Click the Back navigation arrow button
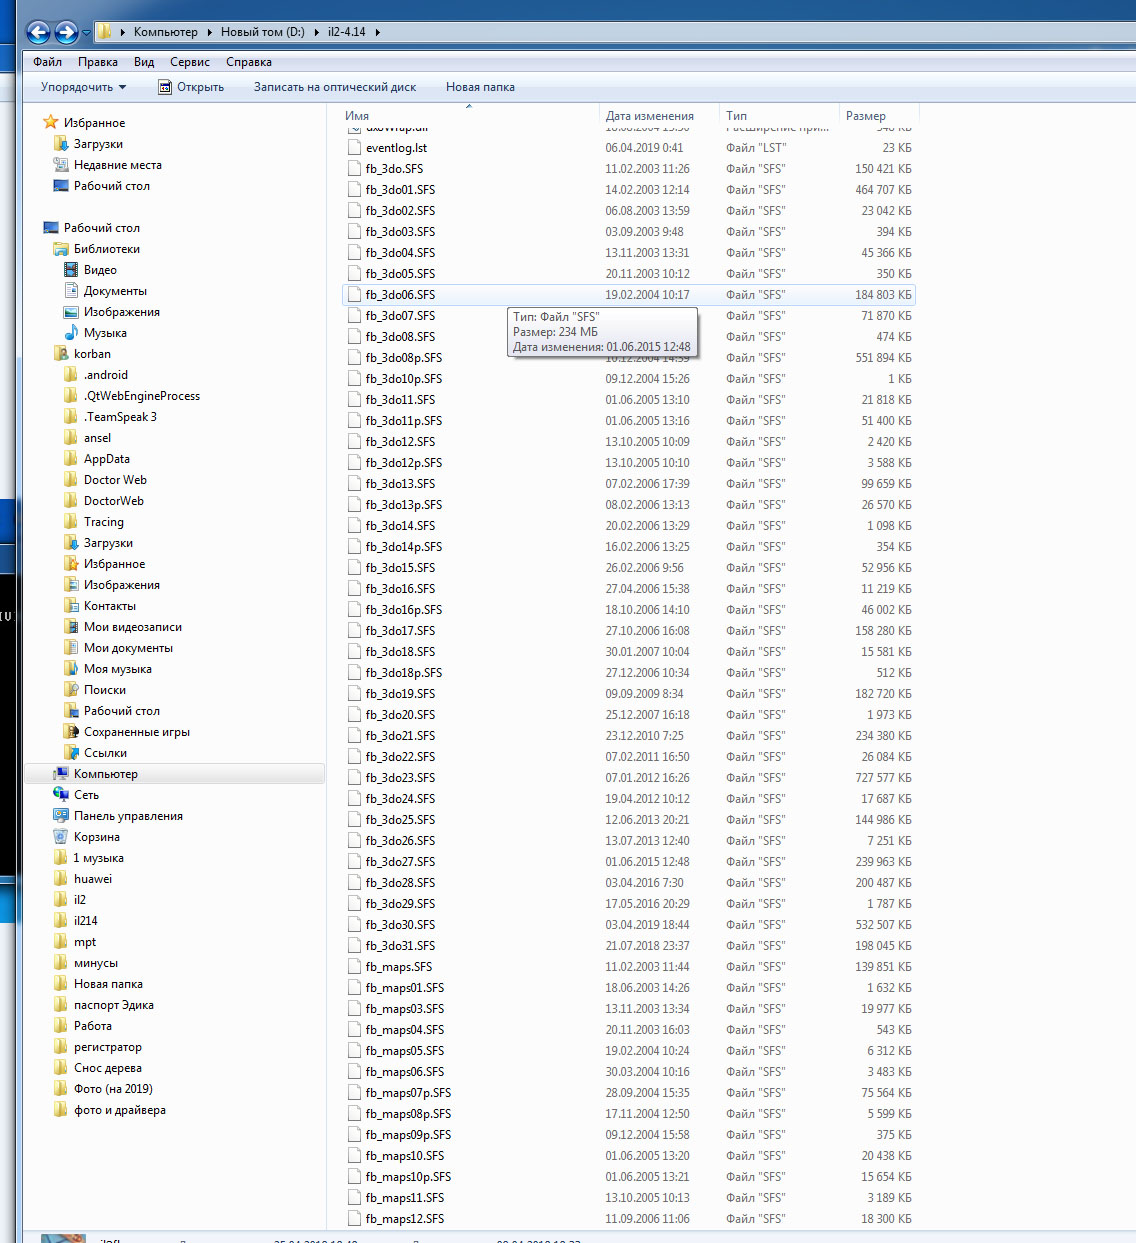1136x1243 pixels. tap(38, 32)
